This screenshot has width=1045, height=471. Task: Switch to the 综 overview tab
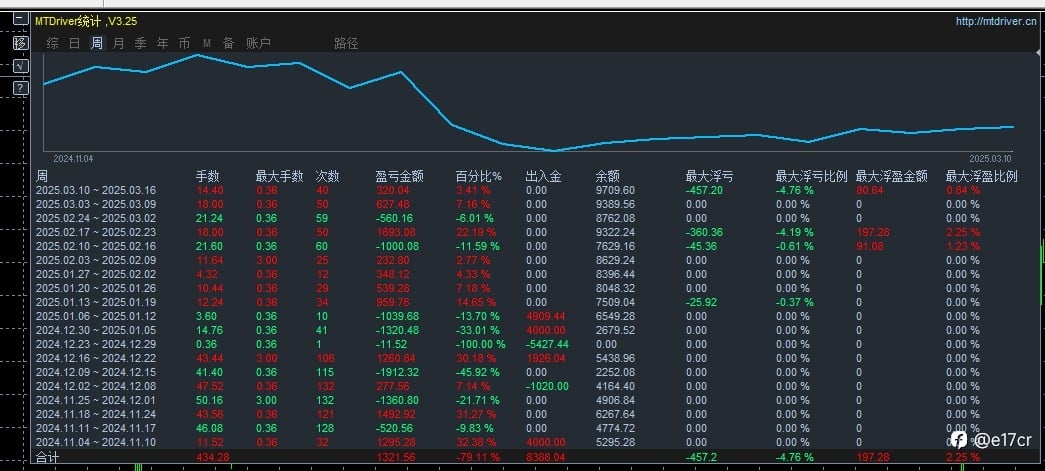(x=53, y=43)
